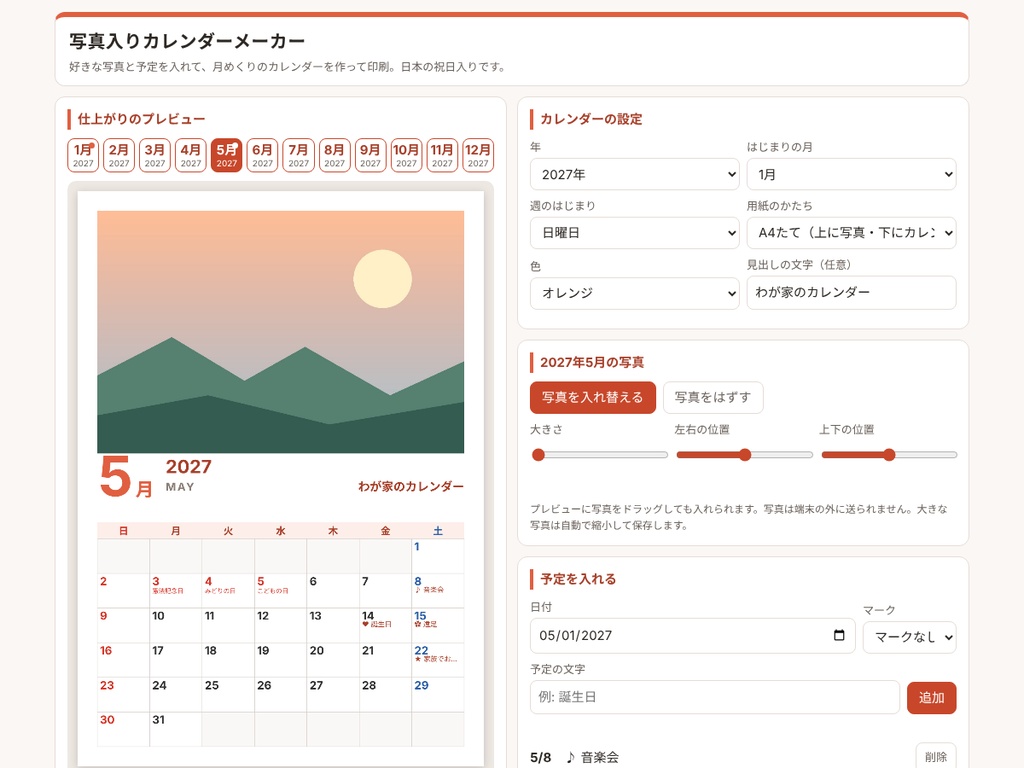Click day 31 in the calendar grid
This screenshot has height=768, width=1024.
pos(176,729)
